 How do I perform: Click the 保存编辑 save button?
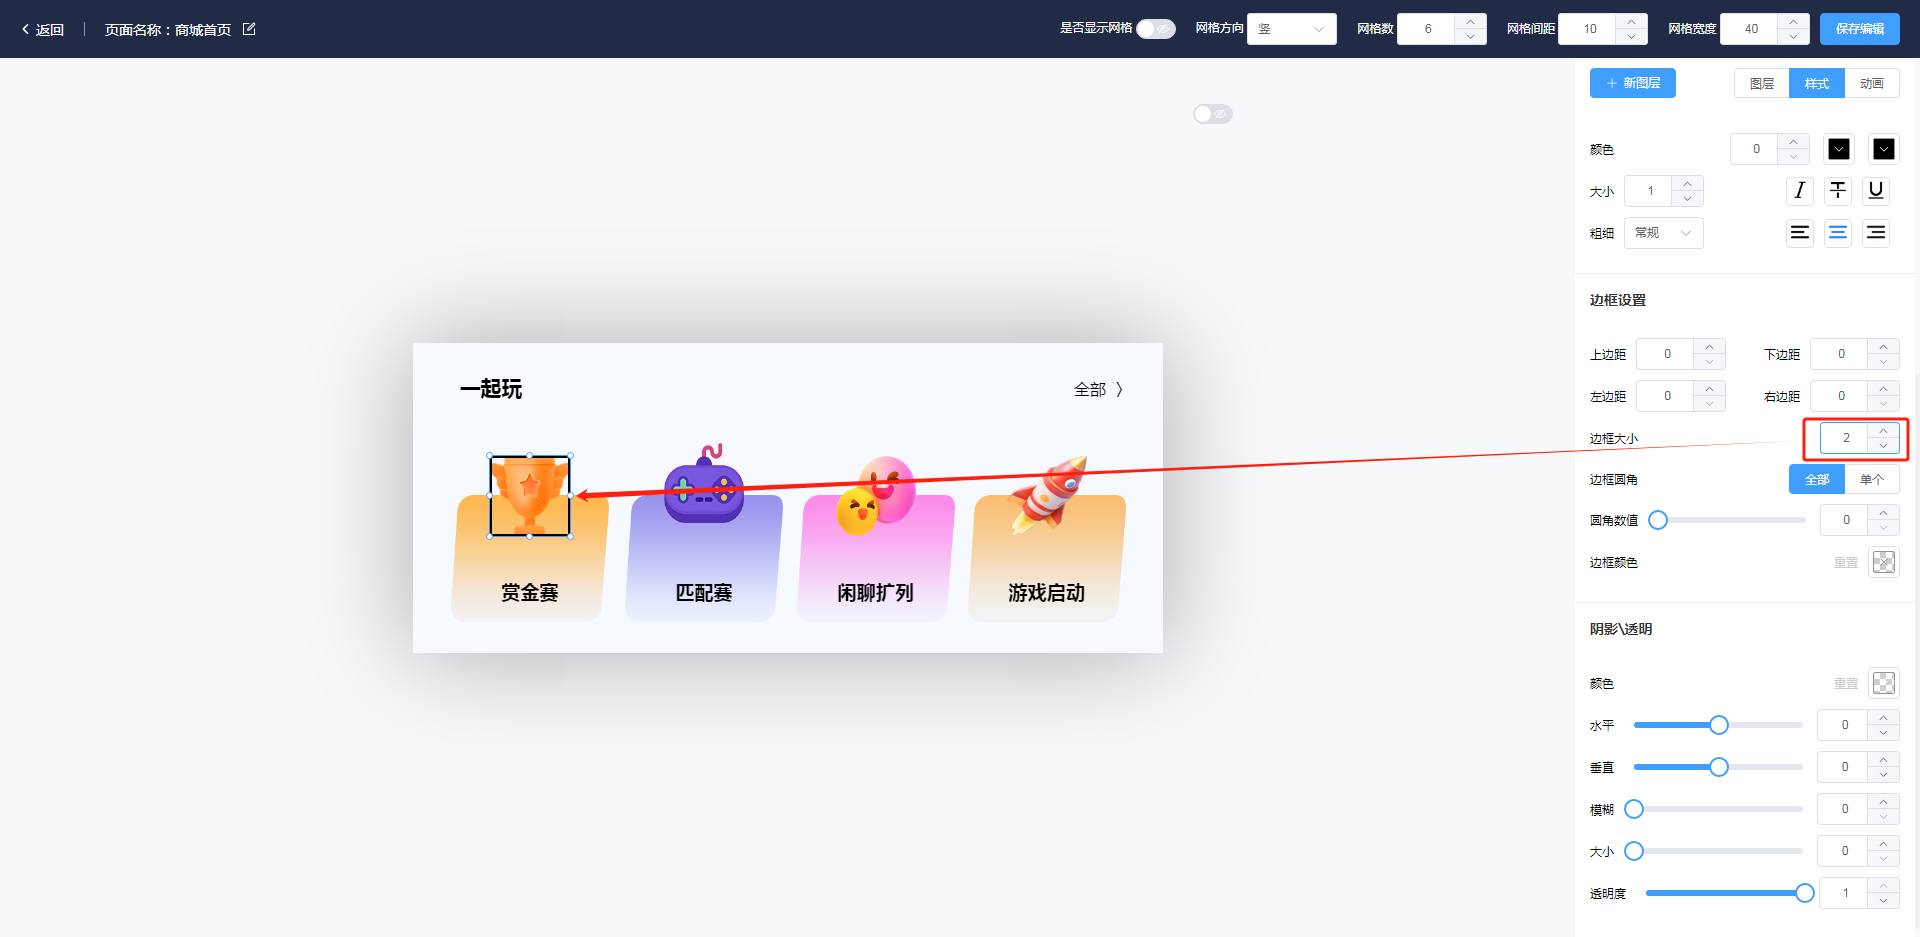[x=1859, y=29]
